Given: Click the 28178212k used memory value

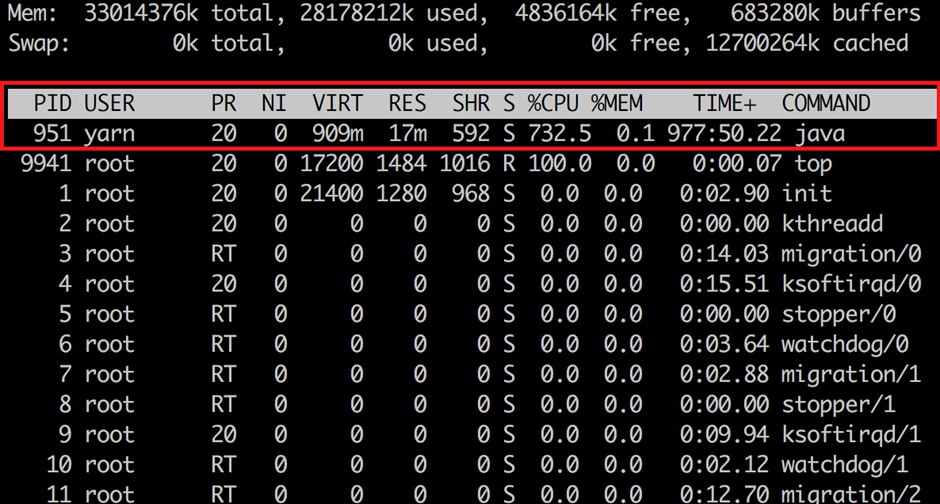Looking at the screenshot, I should (357, 13).
